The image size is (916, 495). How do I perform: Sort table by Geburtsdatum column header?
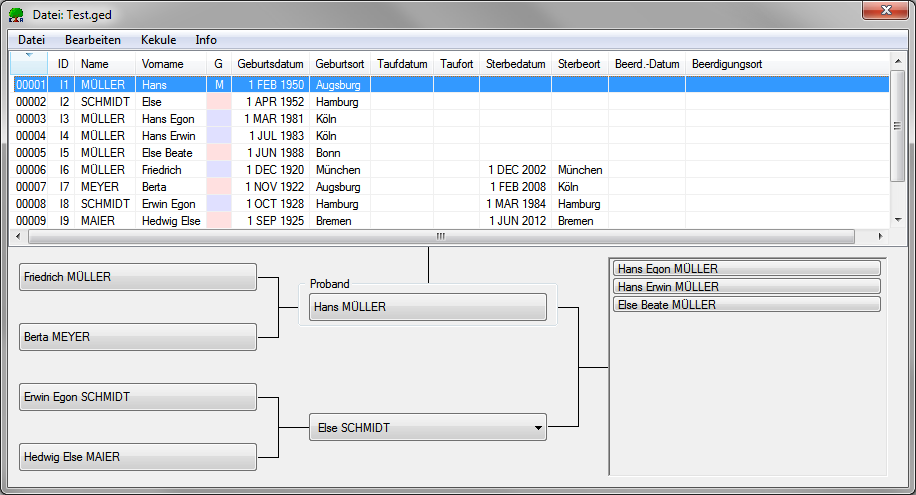[270, 64]
